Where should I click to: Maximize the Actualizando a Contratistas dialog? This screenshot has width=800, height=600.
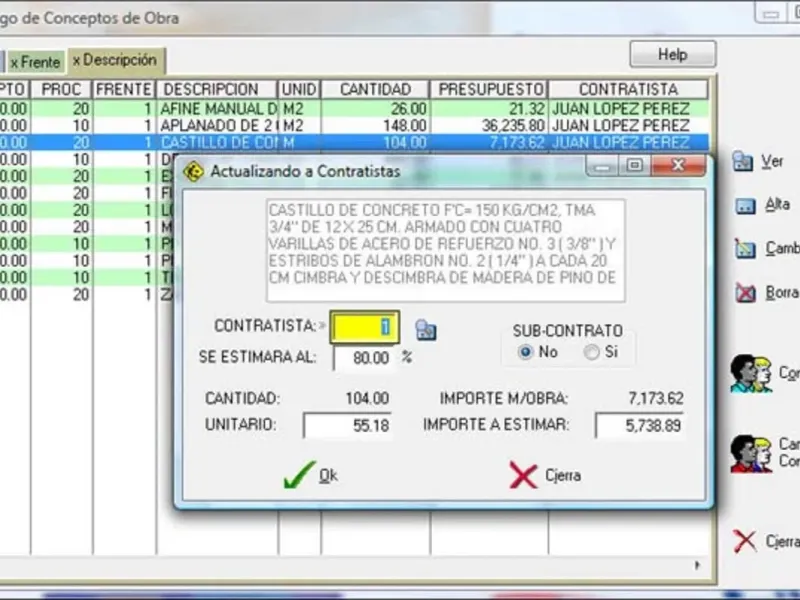point(634,165)
